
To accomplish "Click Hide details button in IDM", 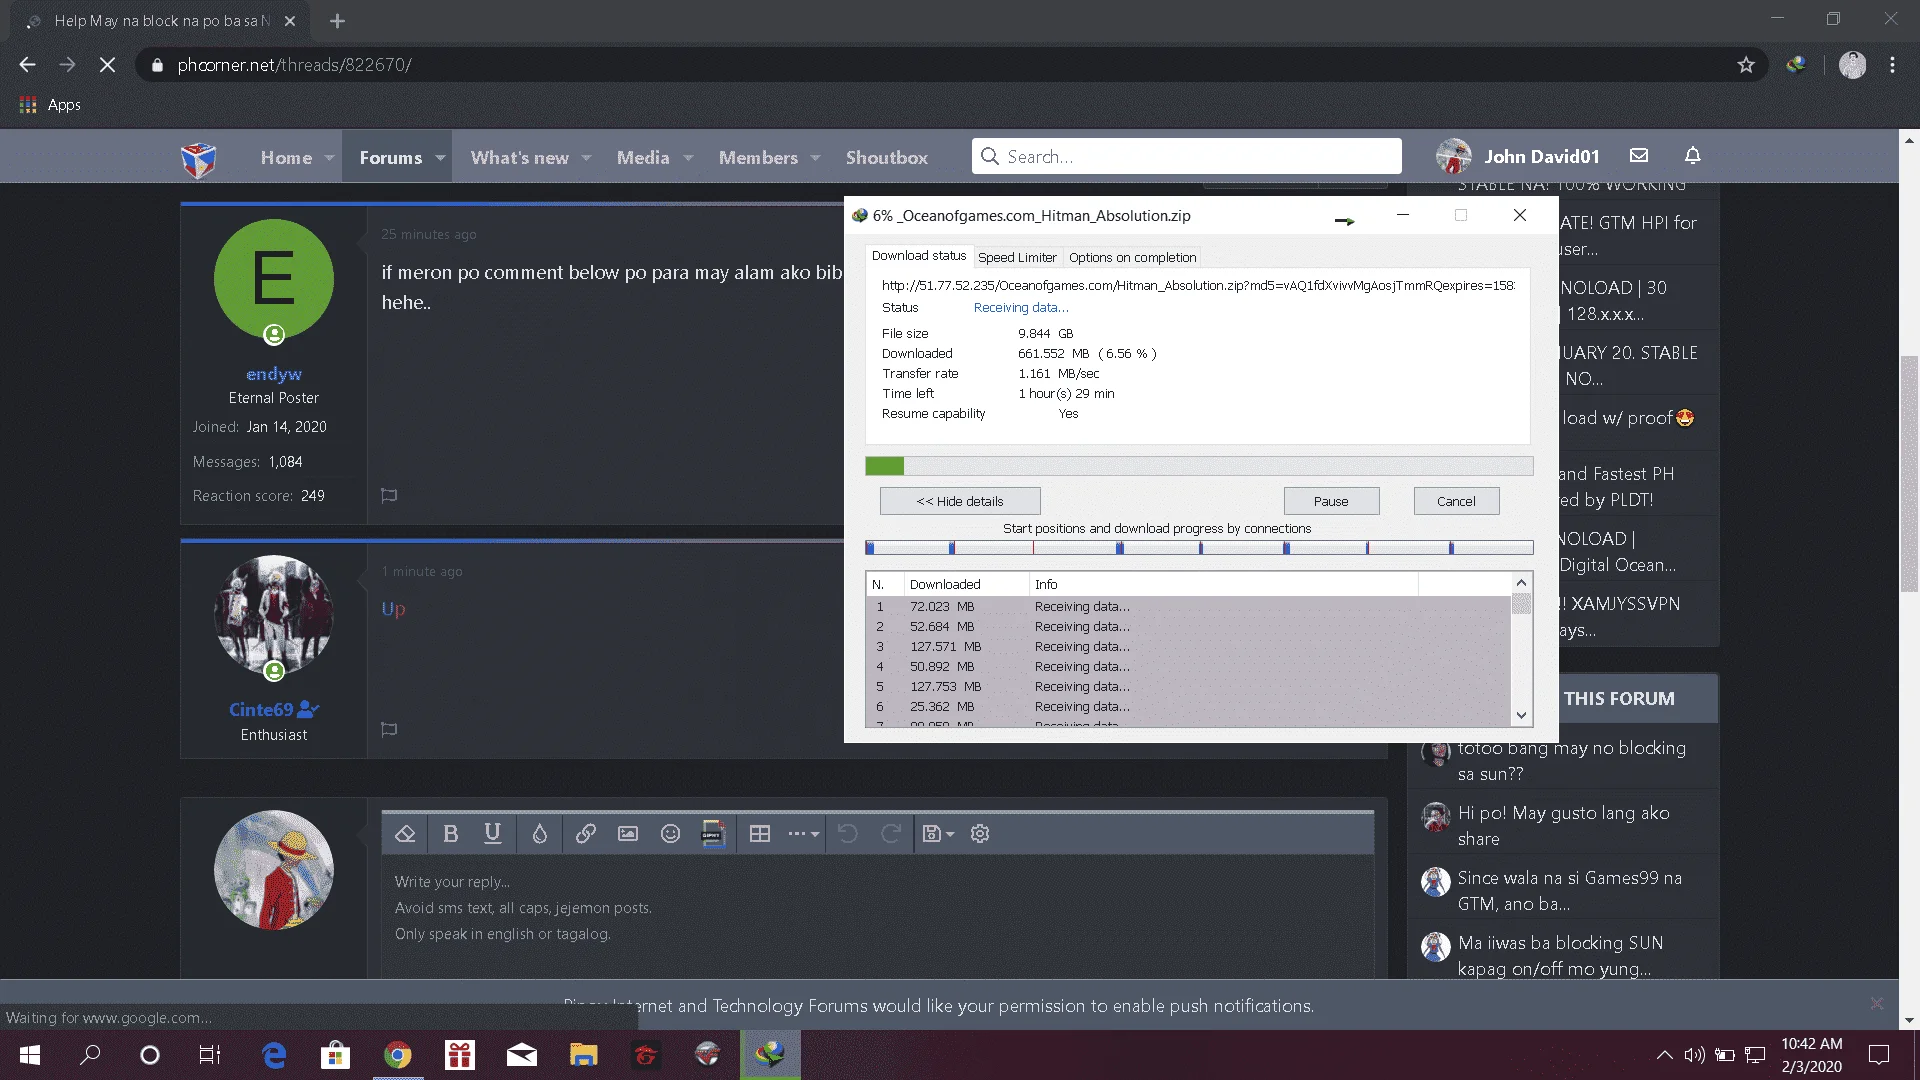I will 960,501.
